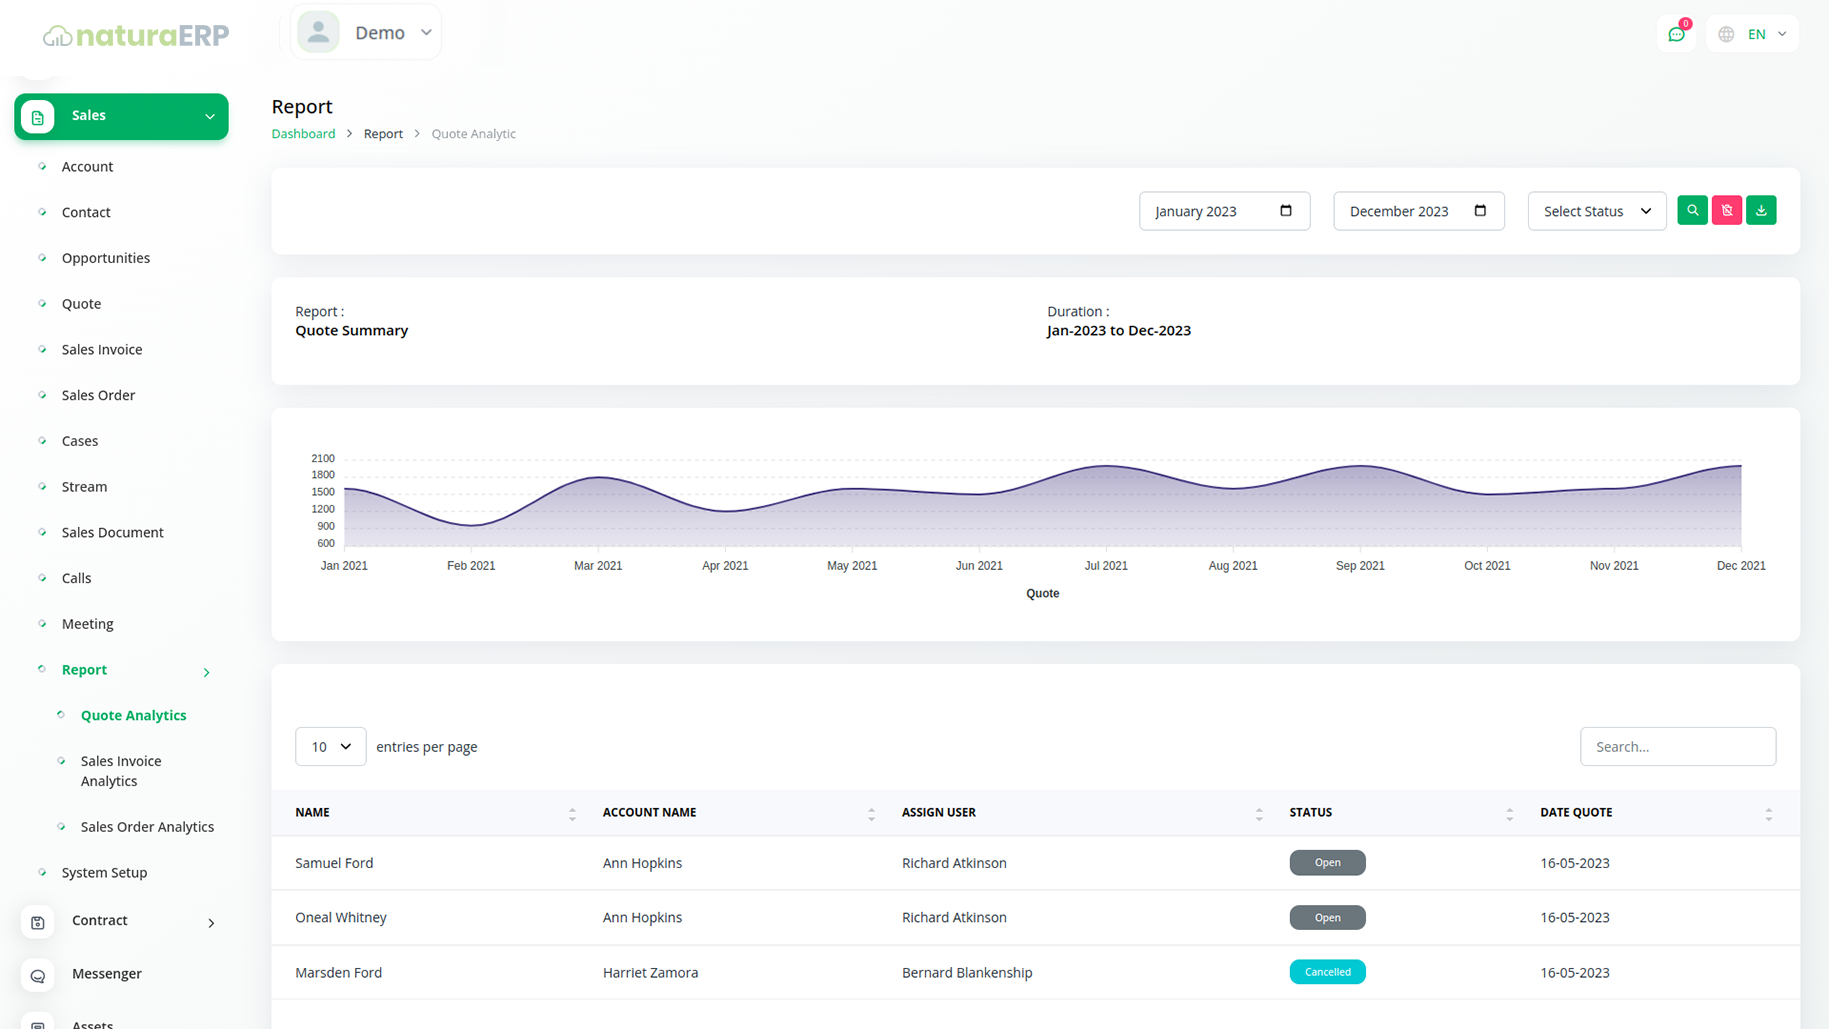The height and width of the screenshot is (1029, 1829).
Task: Sort table by Assign User column
Action: tap(1259, 814)
